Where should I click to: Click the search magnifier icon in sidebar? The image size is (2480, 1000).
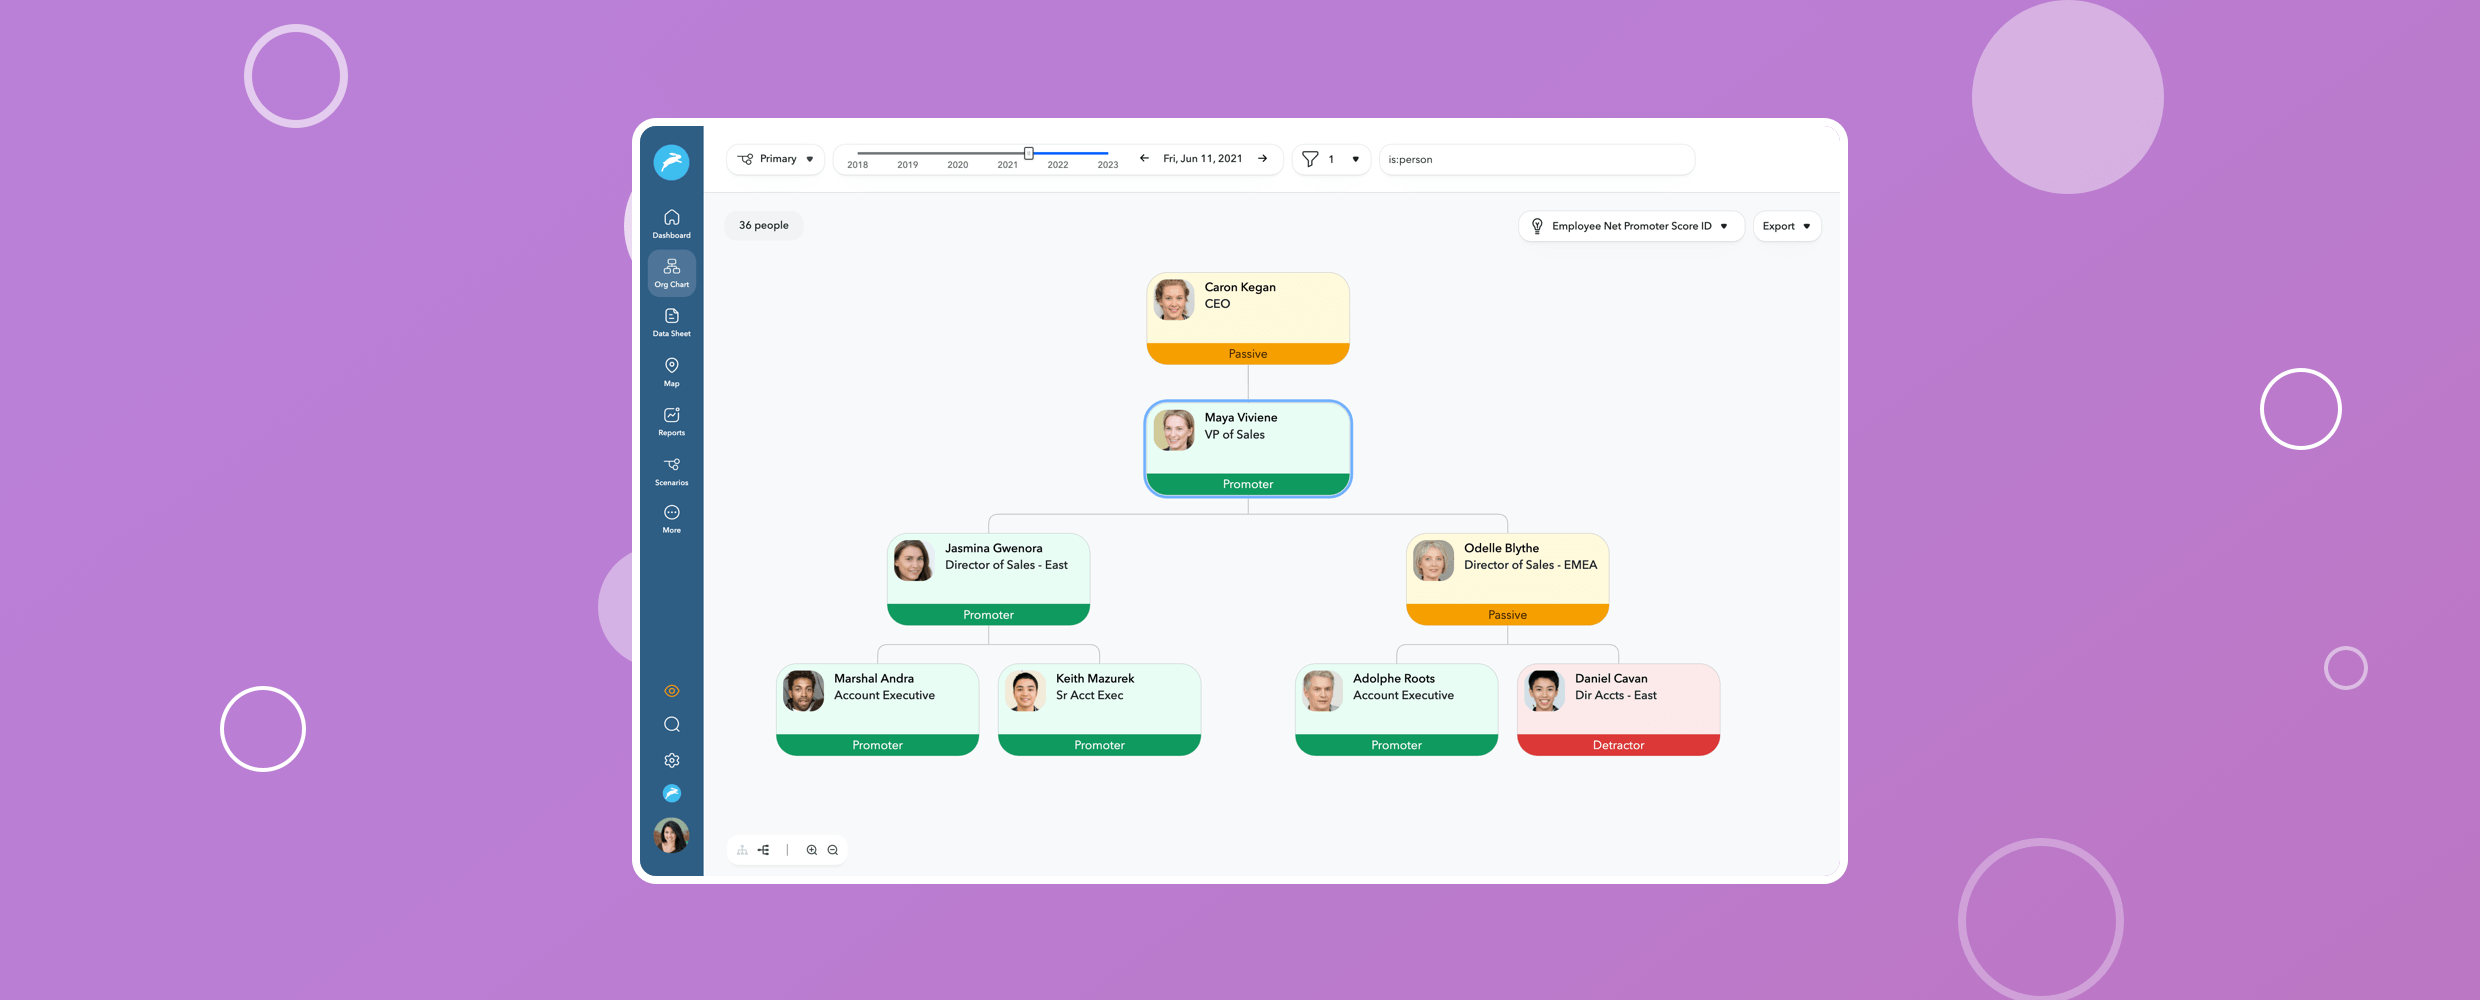point(672,724)
